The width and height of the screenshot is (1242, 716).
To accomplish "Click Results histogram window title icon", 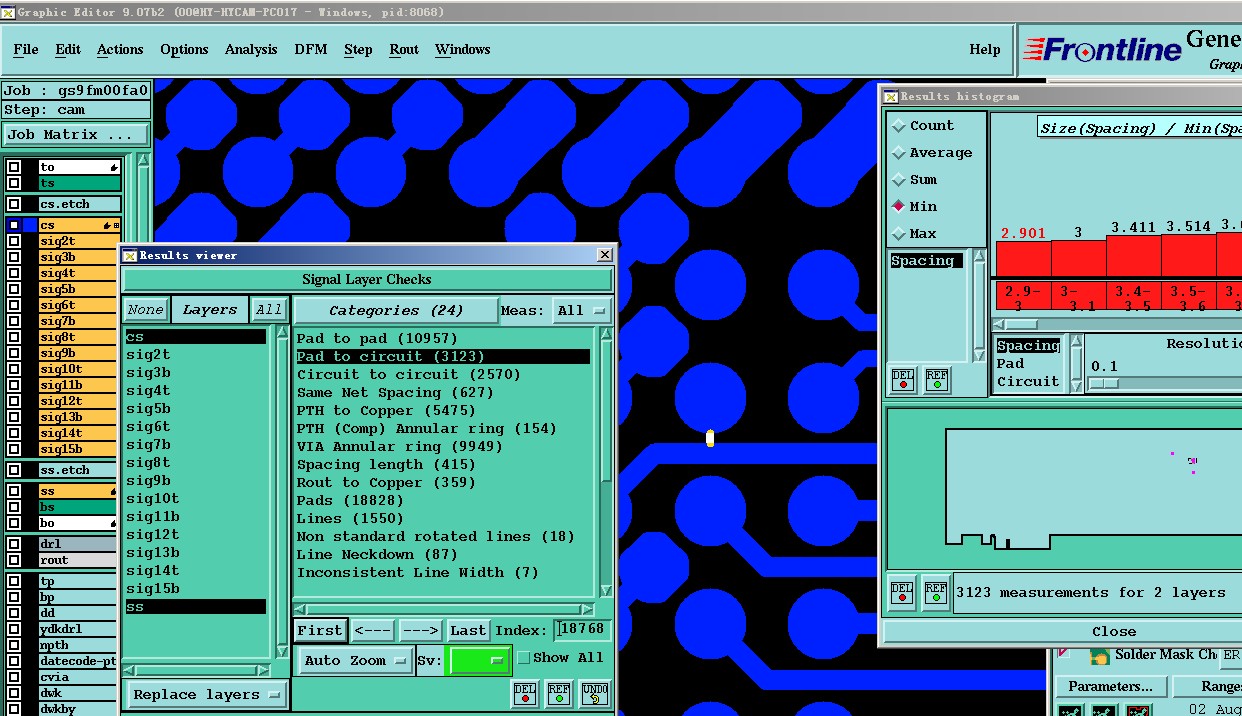I will tap(891, 96).
